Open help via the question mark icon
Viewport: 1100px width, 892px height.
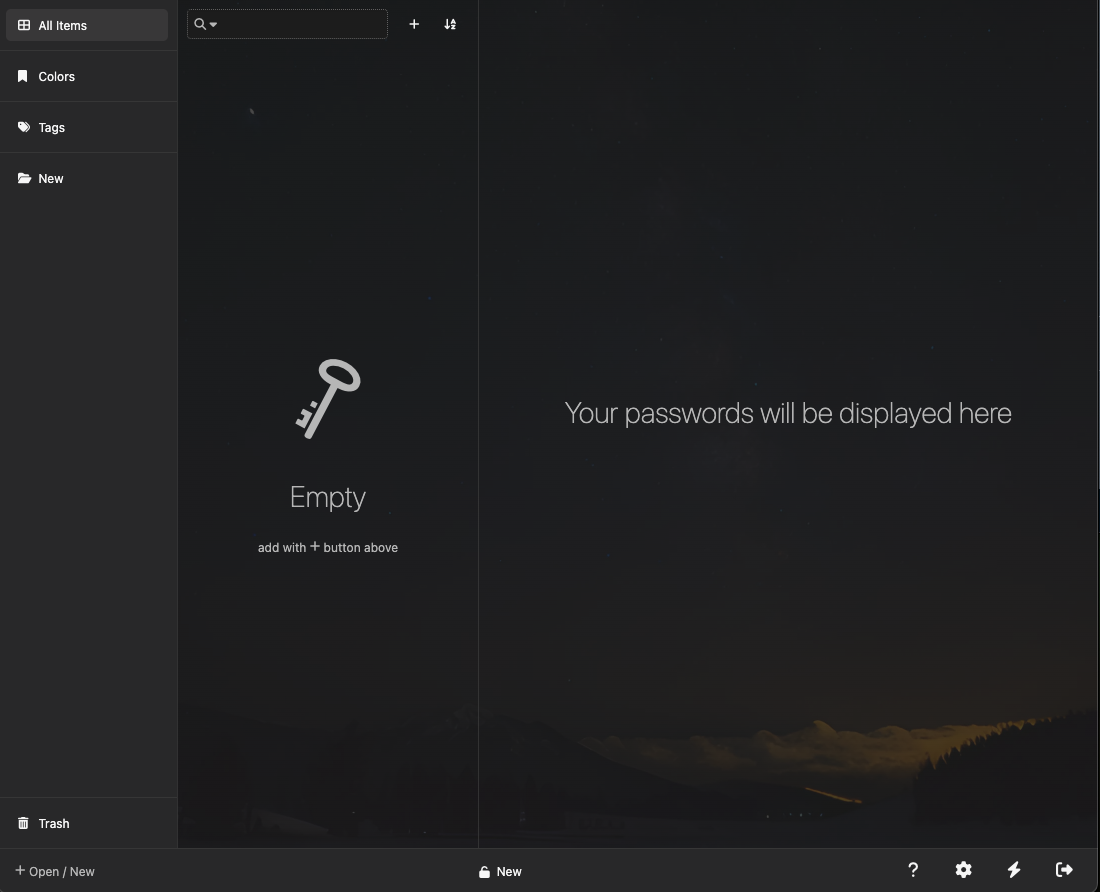[x=913, y=870]
